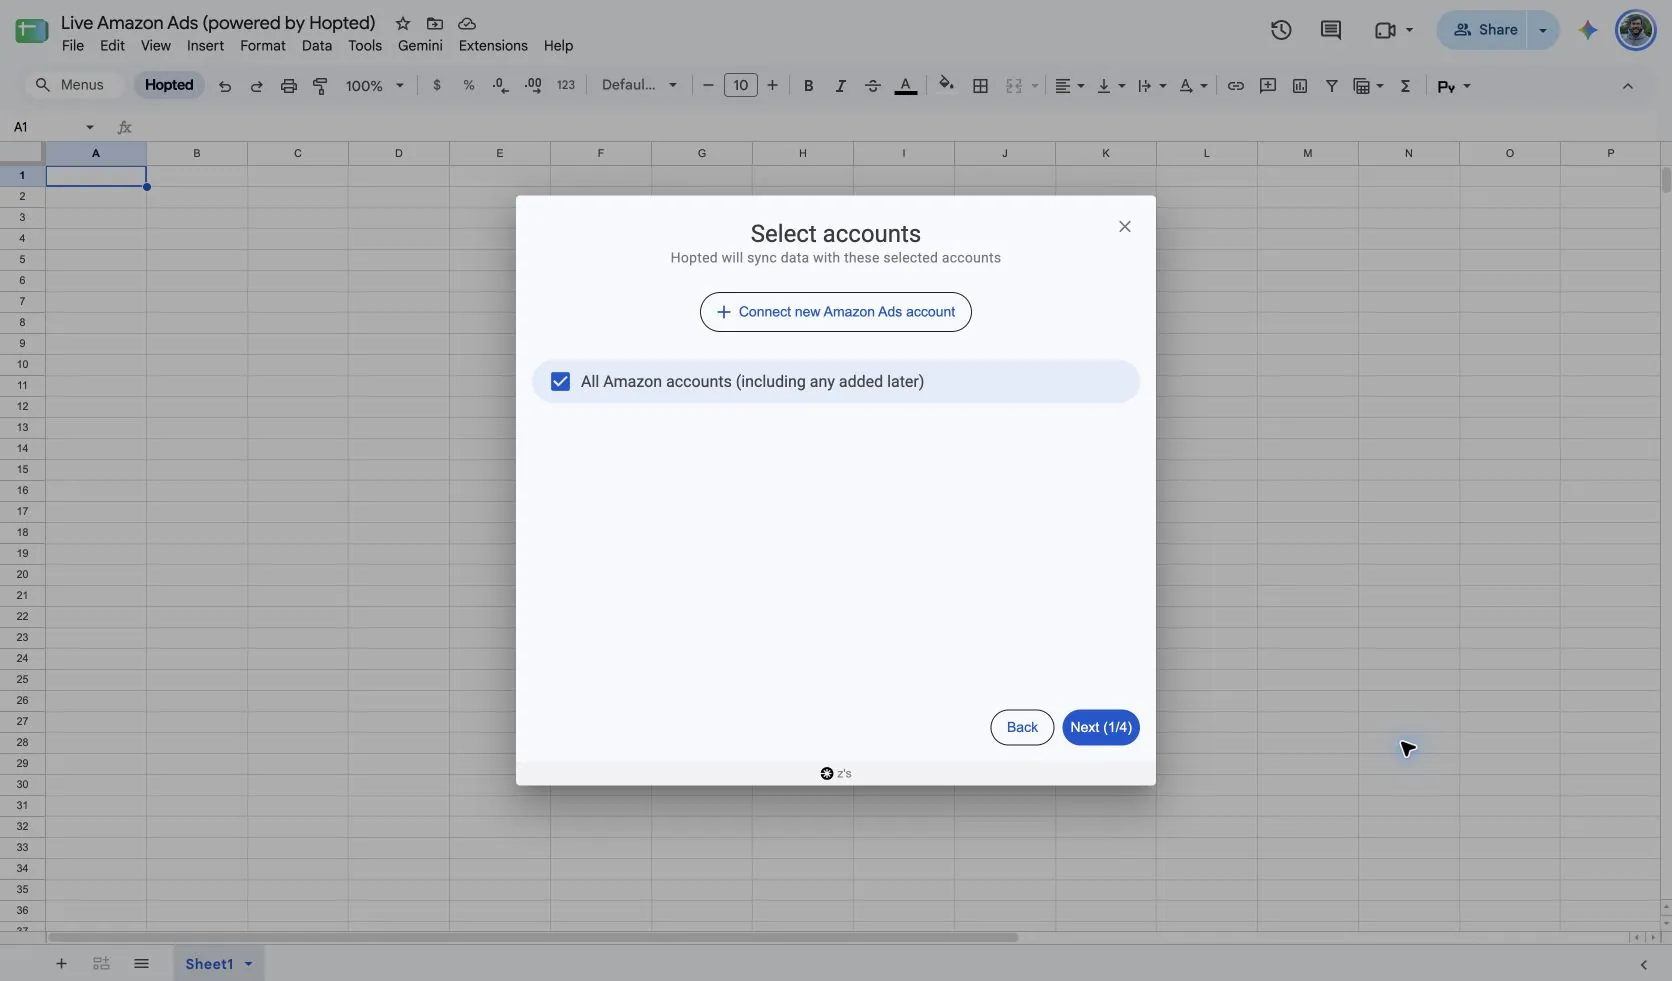
Task: Open the Gemini menu
Action: coord(420,46)
